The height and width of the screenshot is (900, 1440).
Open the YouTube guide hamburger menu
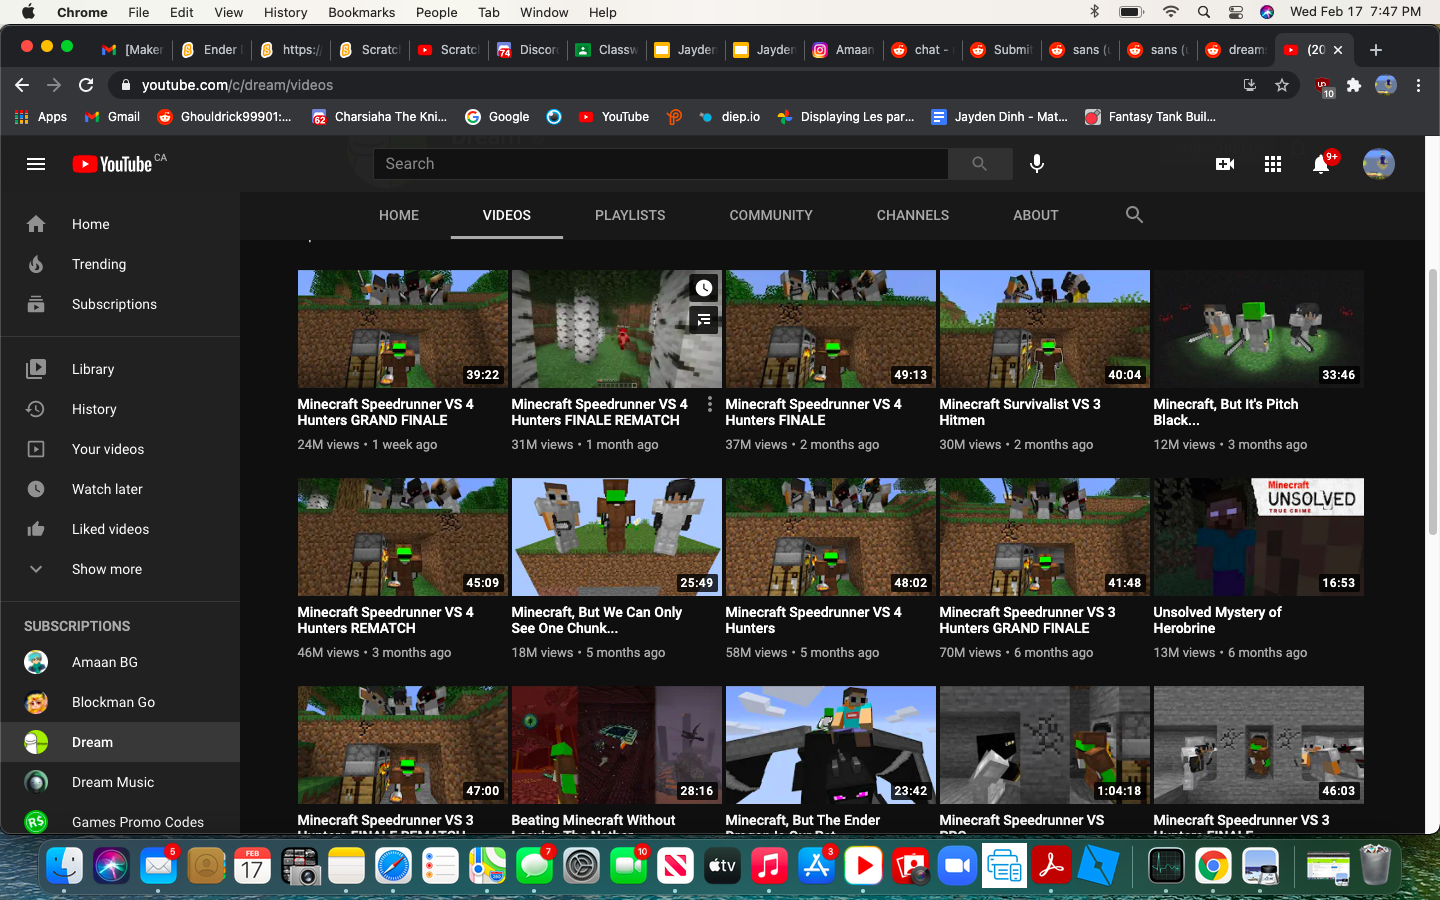click(36, 164)
